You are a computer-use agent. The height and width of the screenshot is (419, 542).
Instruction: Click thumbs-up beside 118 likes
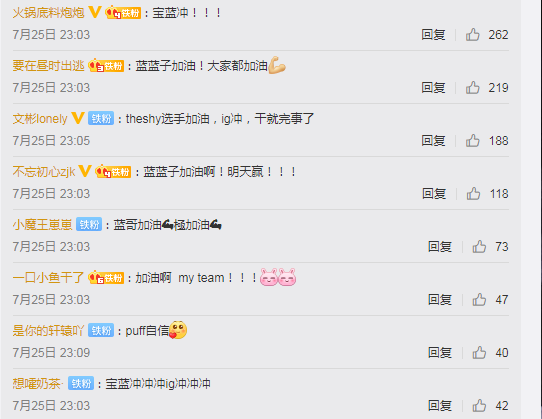pos(473,194)
